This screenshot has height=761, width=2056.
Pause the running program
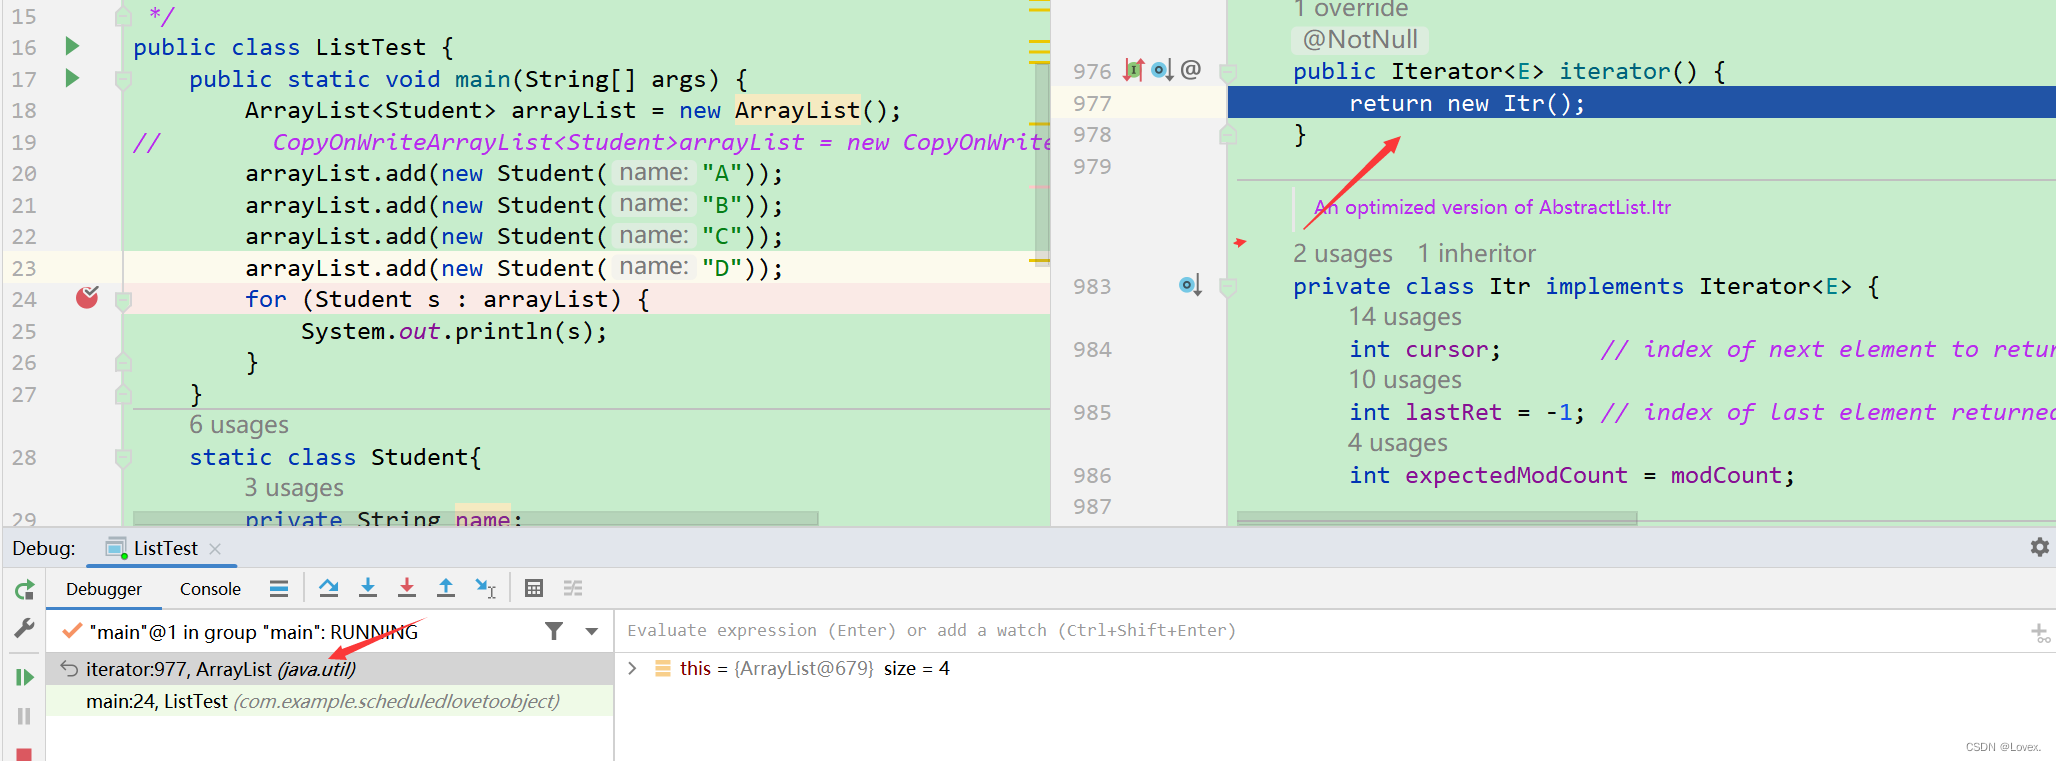tap(24, 716)
